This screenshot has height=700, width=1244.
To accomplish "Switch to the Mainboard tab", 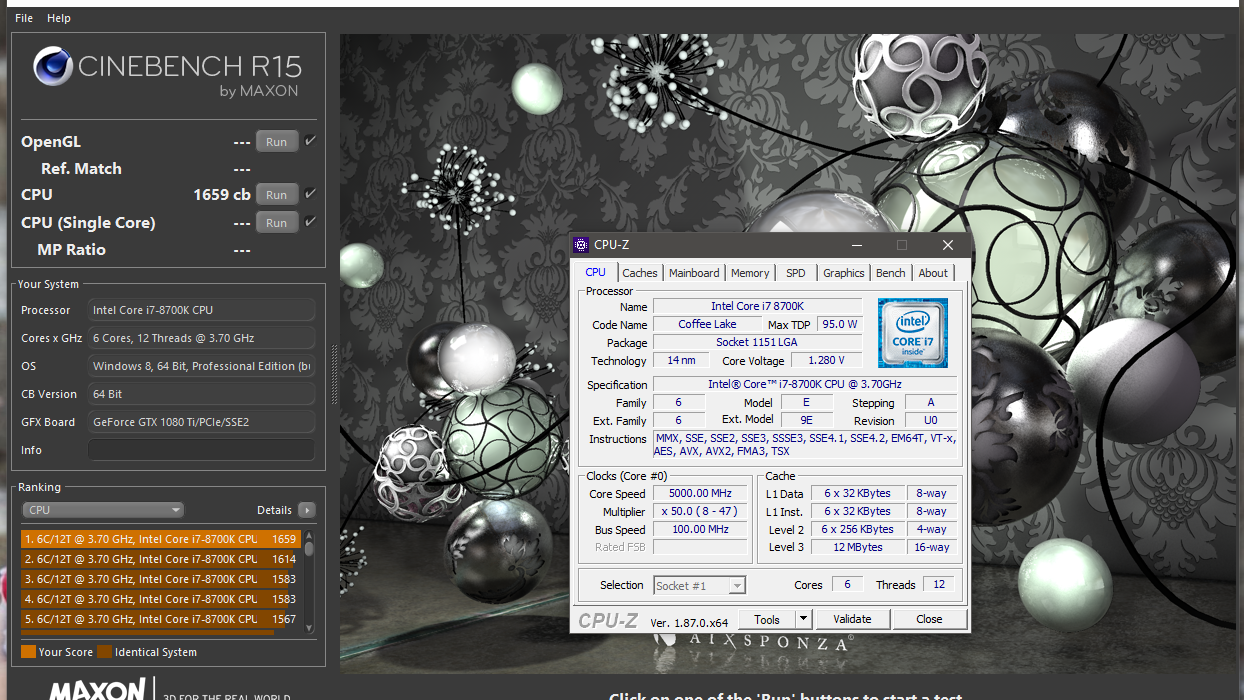I will pos(694,273).
